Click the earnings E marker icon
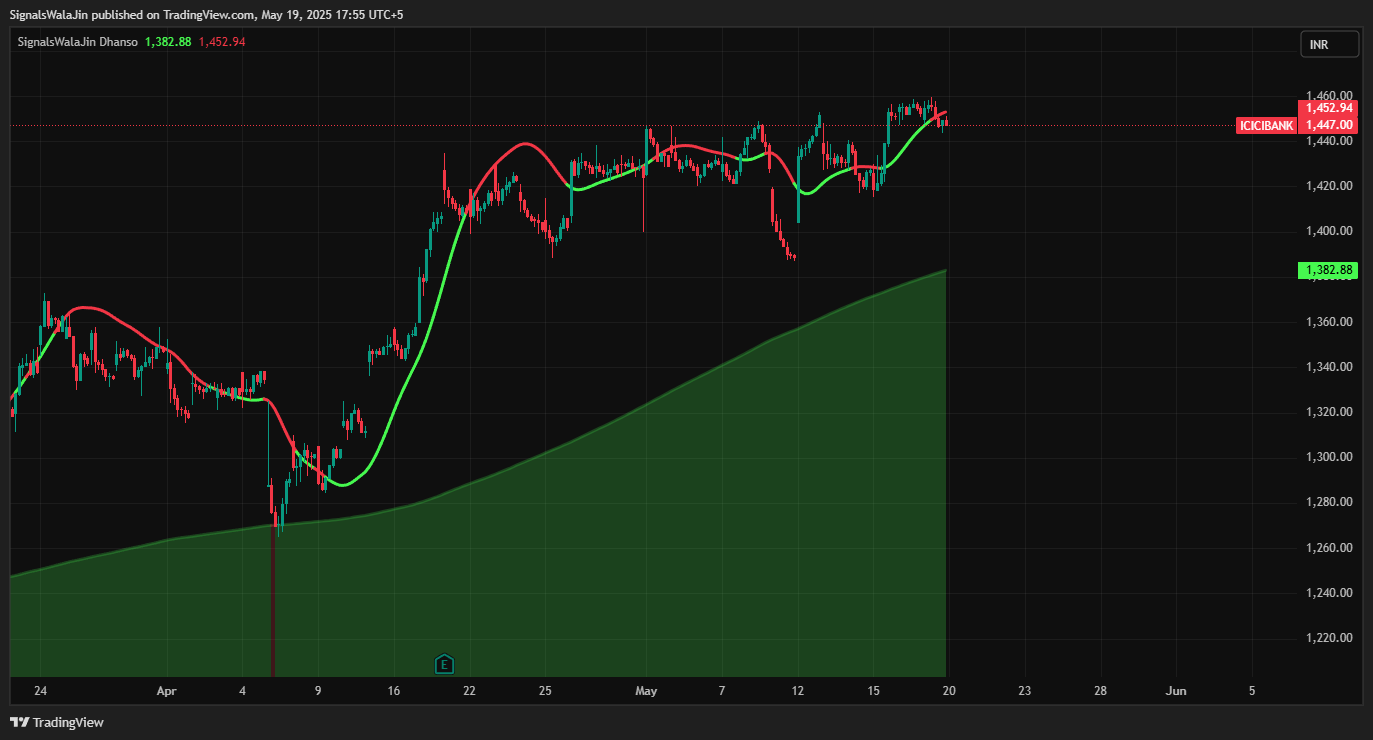 (445, 663)
